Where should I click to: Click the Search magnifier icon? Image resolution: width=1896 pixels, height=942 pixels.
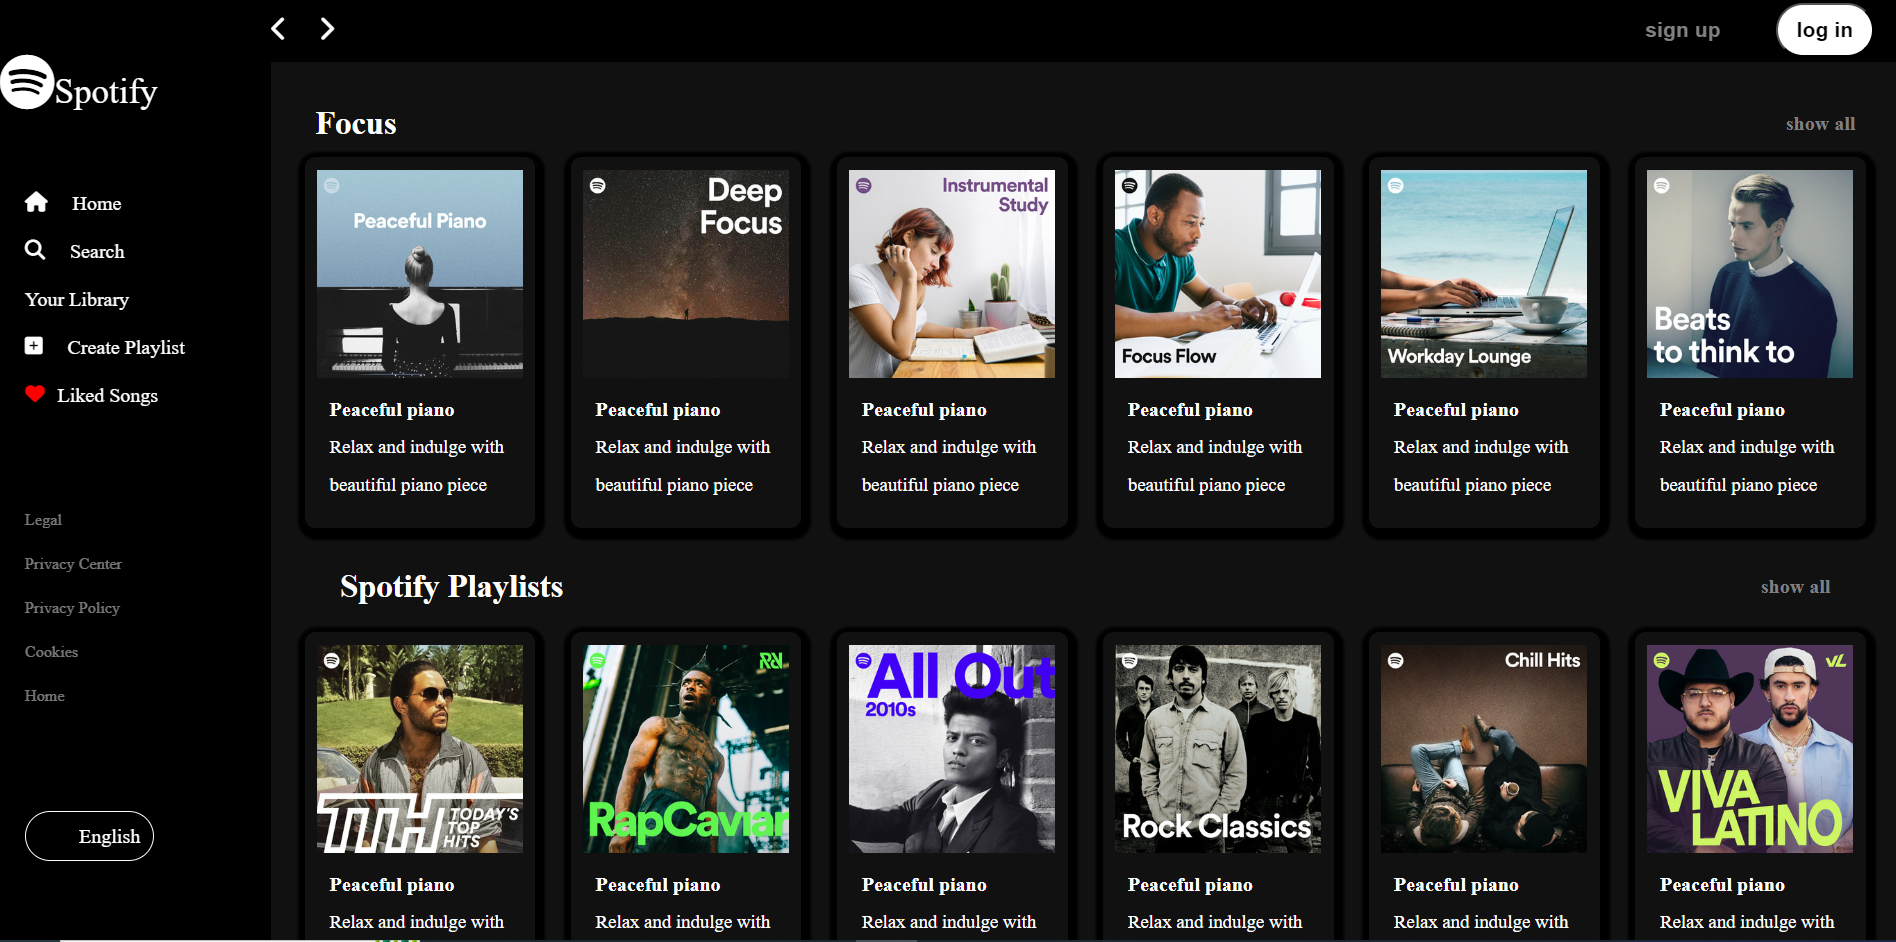tap(35, 250)
